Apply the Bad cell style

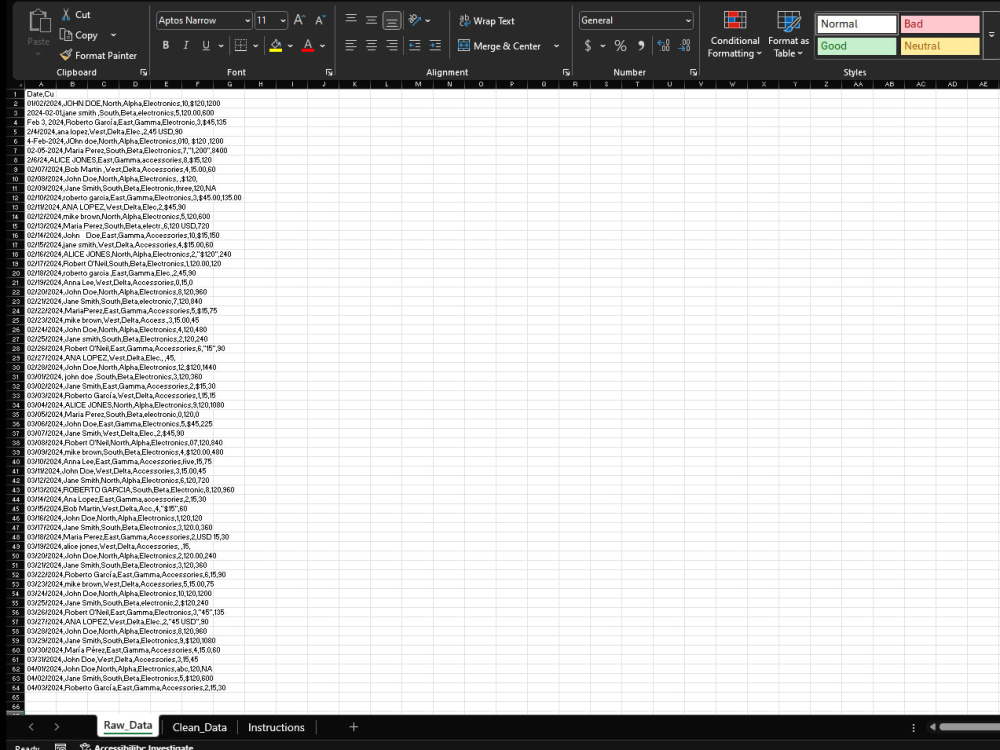pos(939,24)
